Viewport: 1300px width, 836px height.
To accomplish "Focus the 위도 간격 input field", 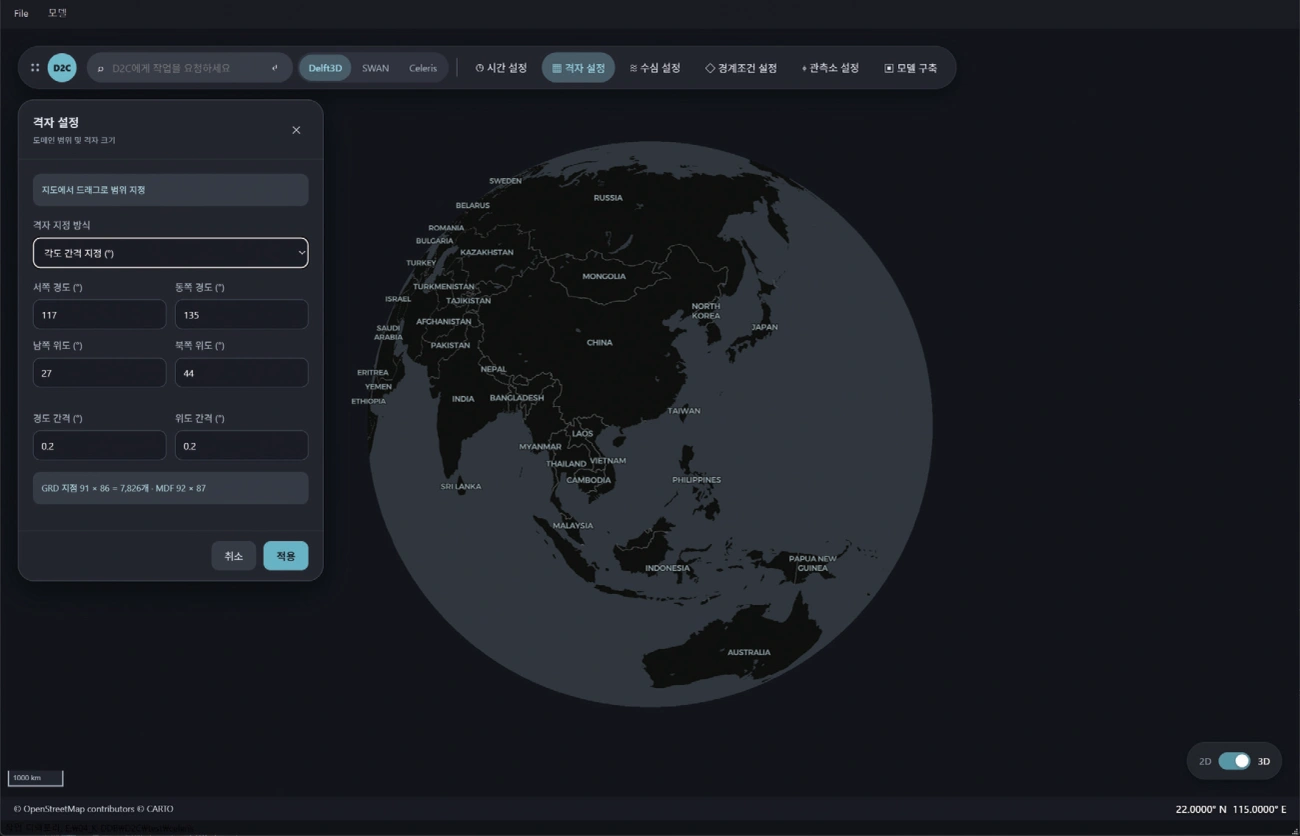I will [x=241, y=446].
